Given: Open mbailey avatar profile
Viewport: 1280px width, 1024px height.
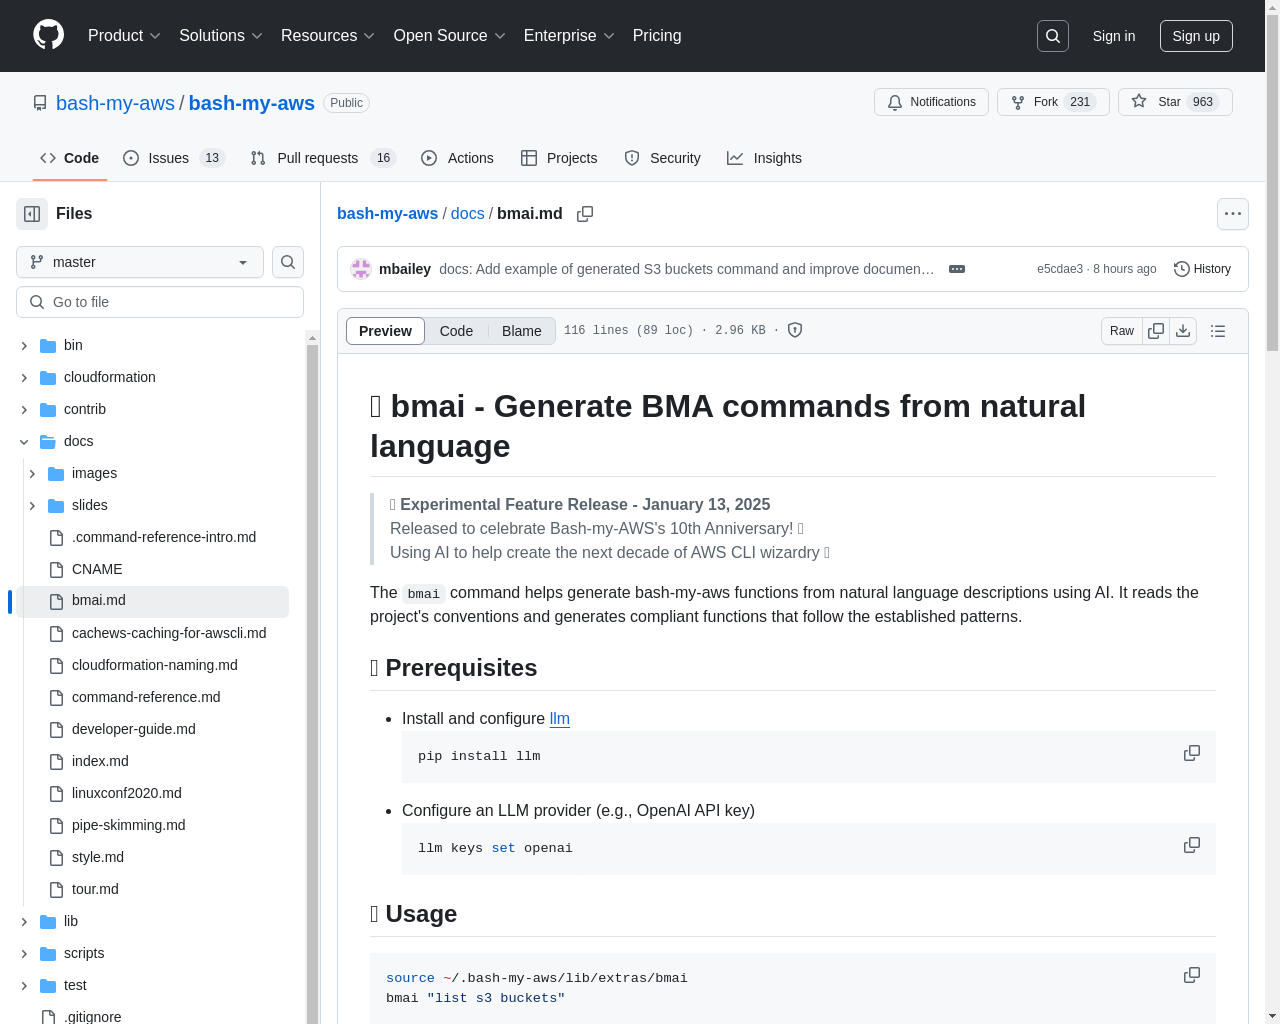Looking at the screenshot, I should pyautogui.click(x=361, y=269).
